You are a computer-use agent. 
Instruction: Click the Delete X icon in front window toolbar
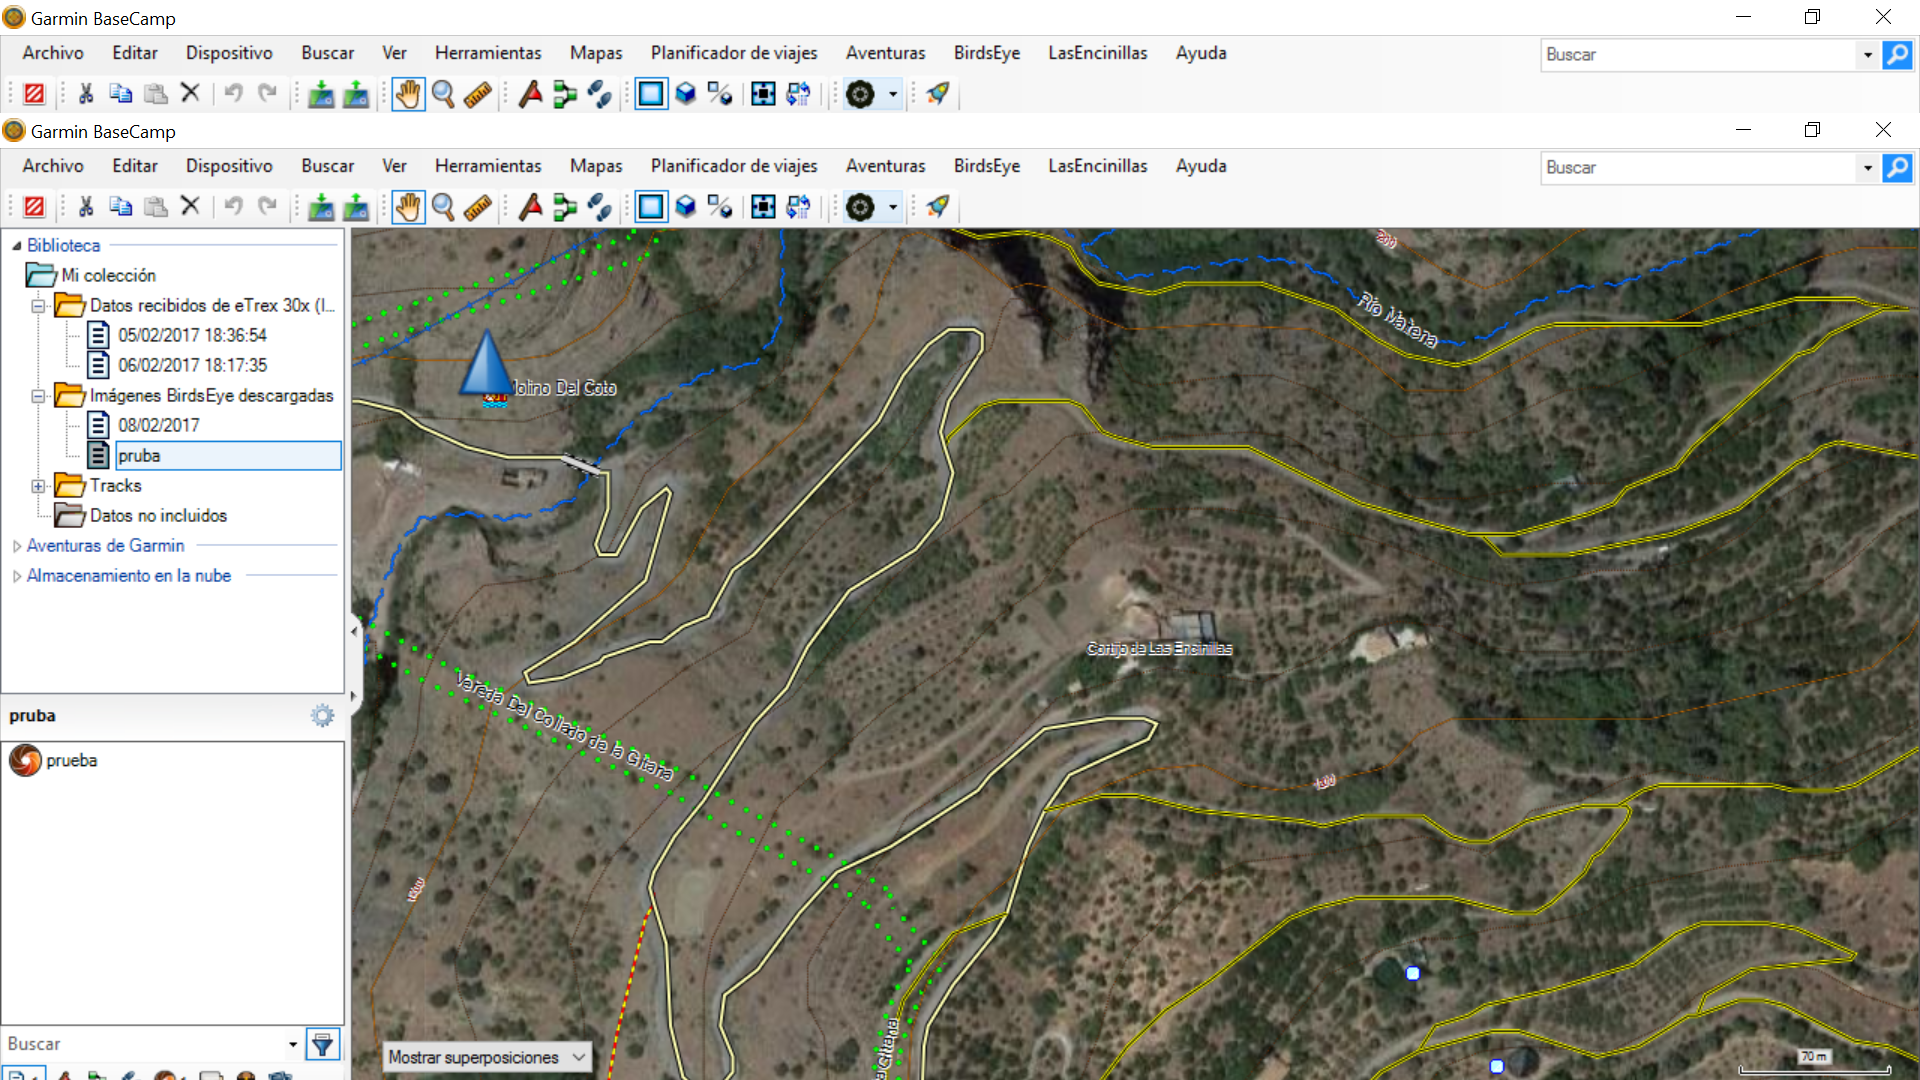190,207
